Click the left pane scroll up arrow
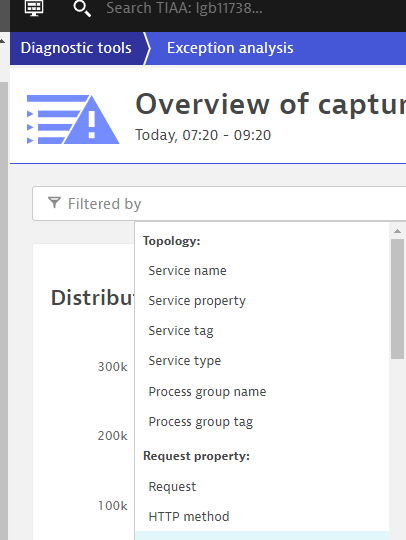 coord(3,41)
